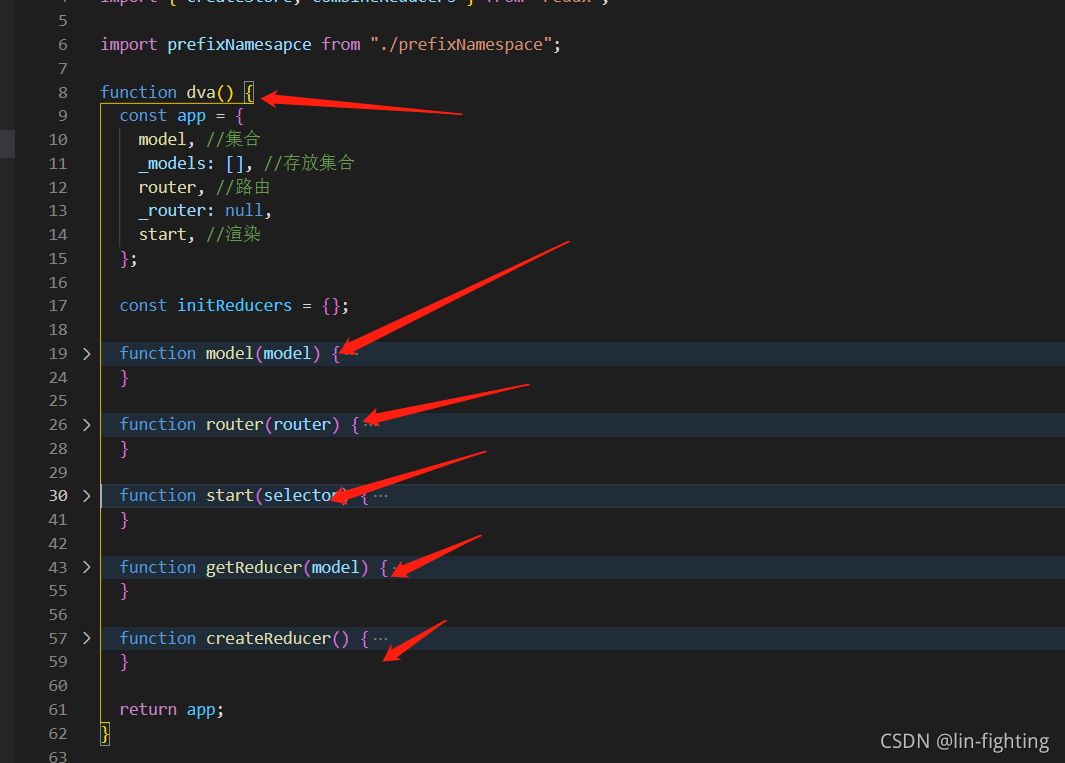The height and width of the screenshot is (763, 1065).
Task: Click 'start' function name on line 30
Action: coord(230,496)
